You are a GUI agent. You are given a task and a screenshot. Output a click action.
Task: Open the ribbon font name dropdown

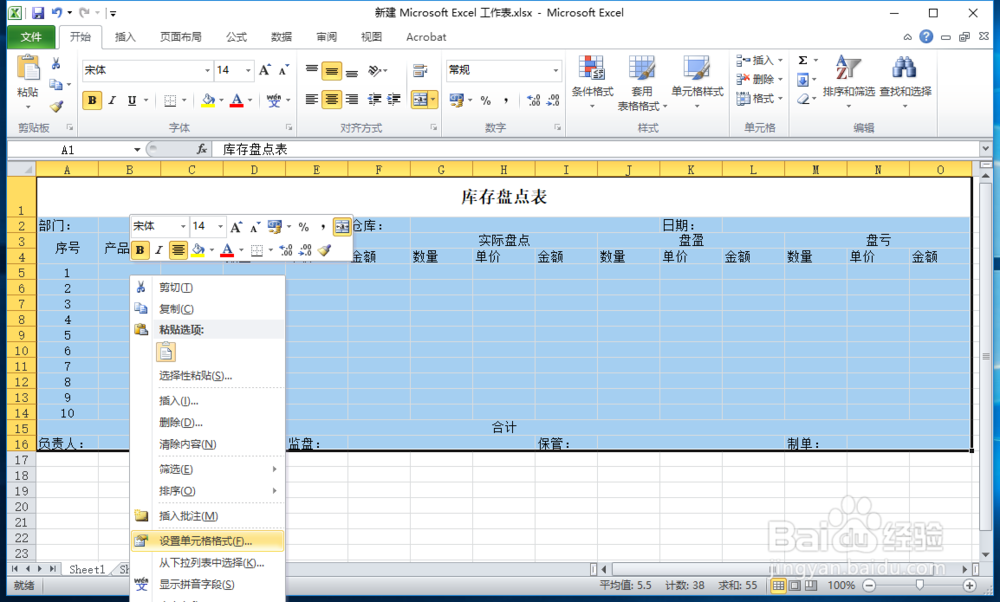(207, 70)
